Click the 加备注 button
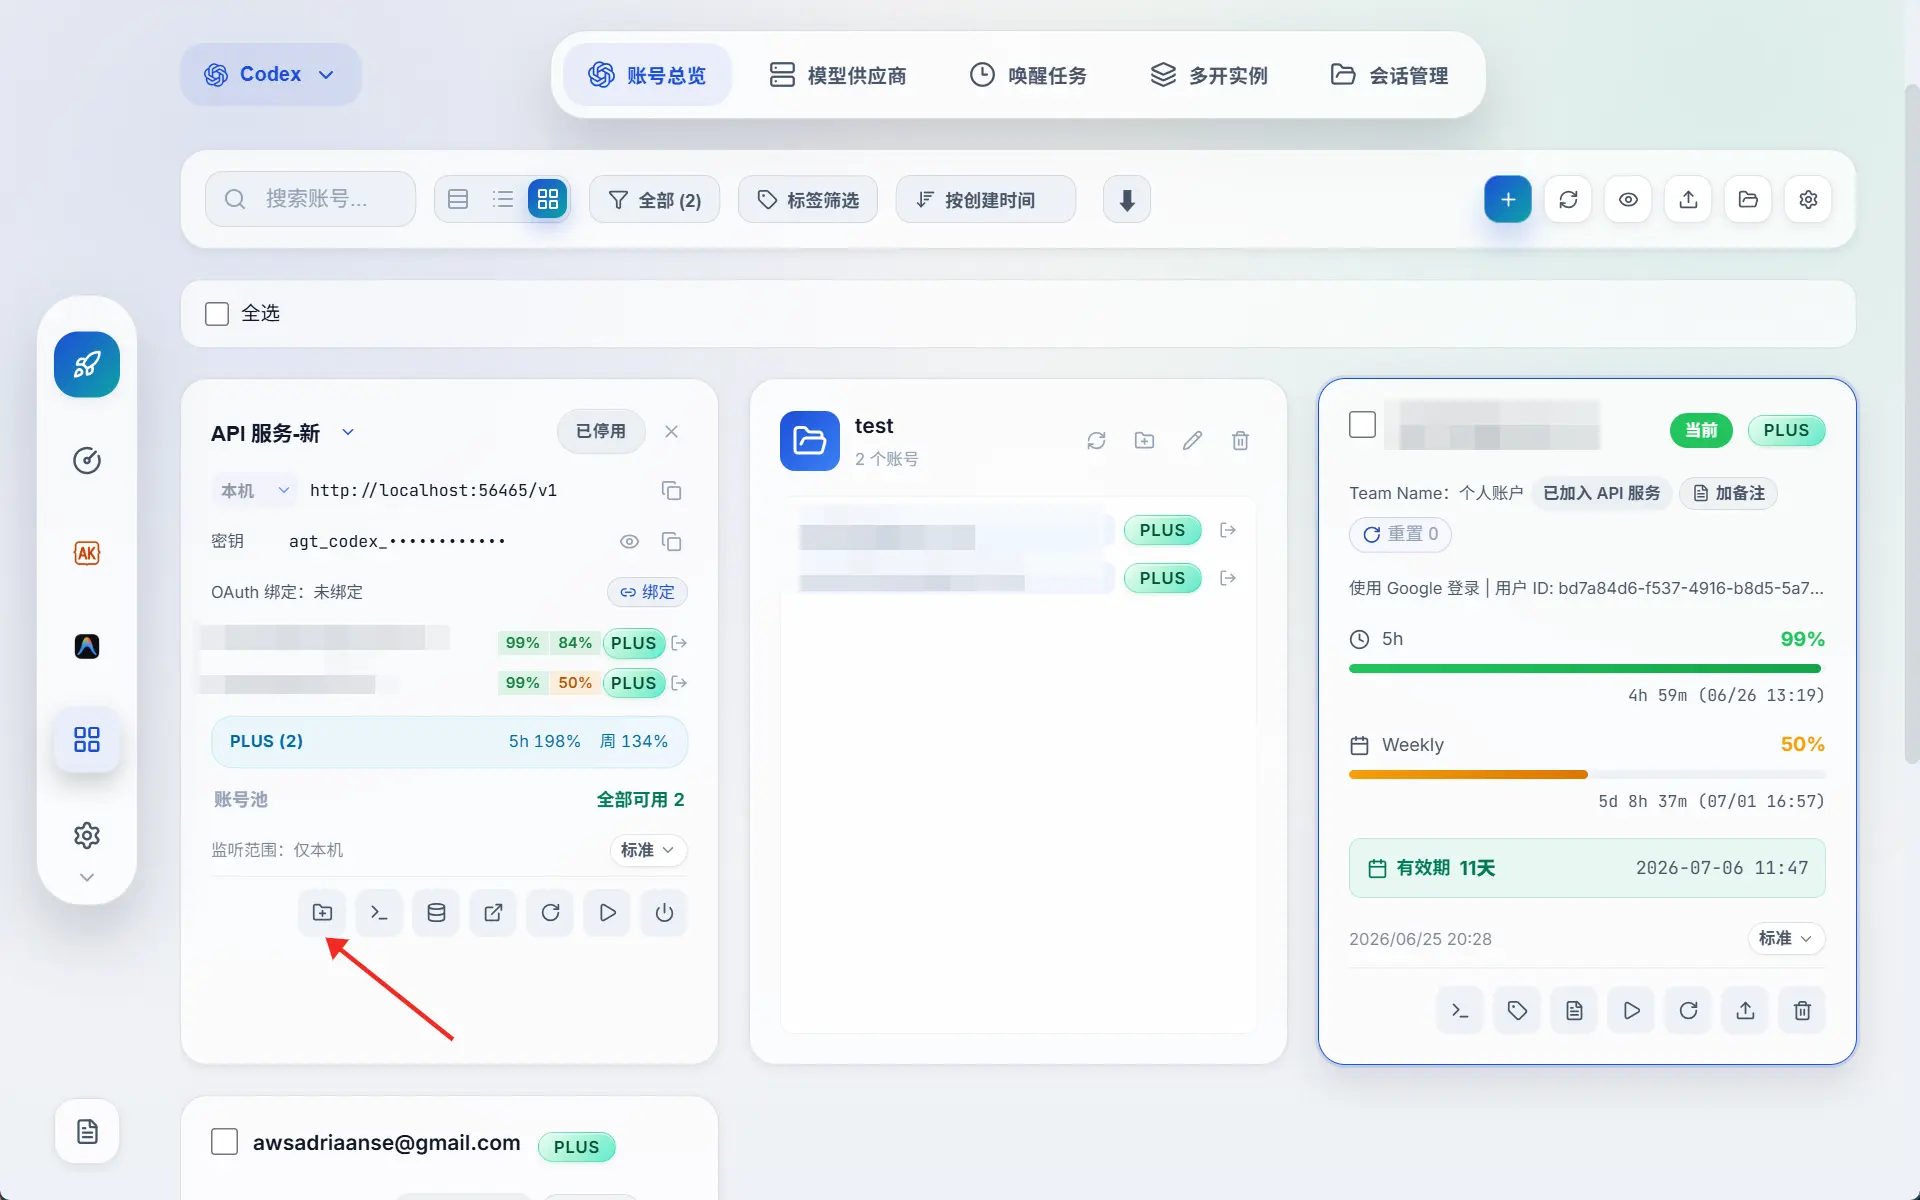Image resolution: width=1920 pixels, height=1200 pixels. point(1728,494)
